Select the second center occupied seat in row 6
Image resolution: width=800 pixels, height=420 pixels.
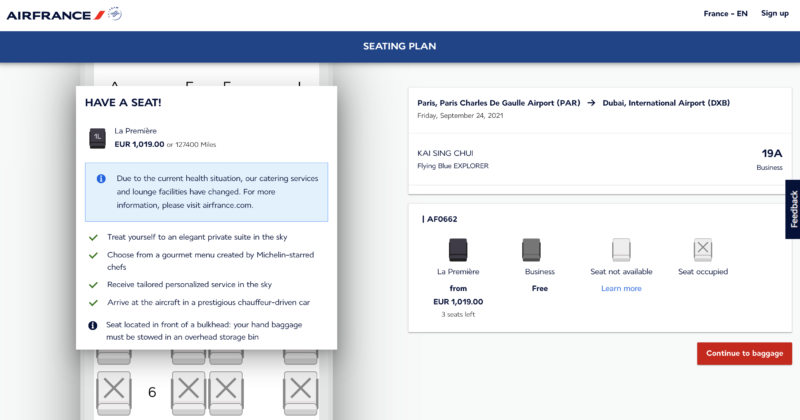pyautogui.click(x=226, y=393)
